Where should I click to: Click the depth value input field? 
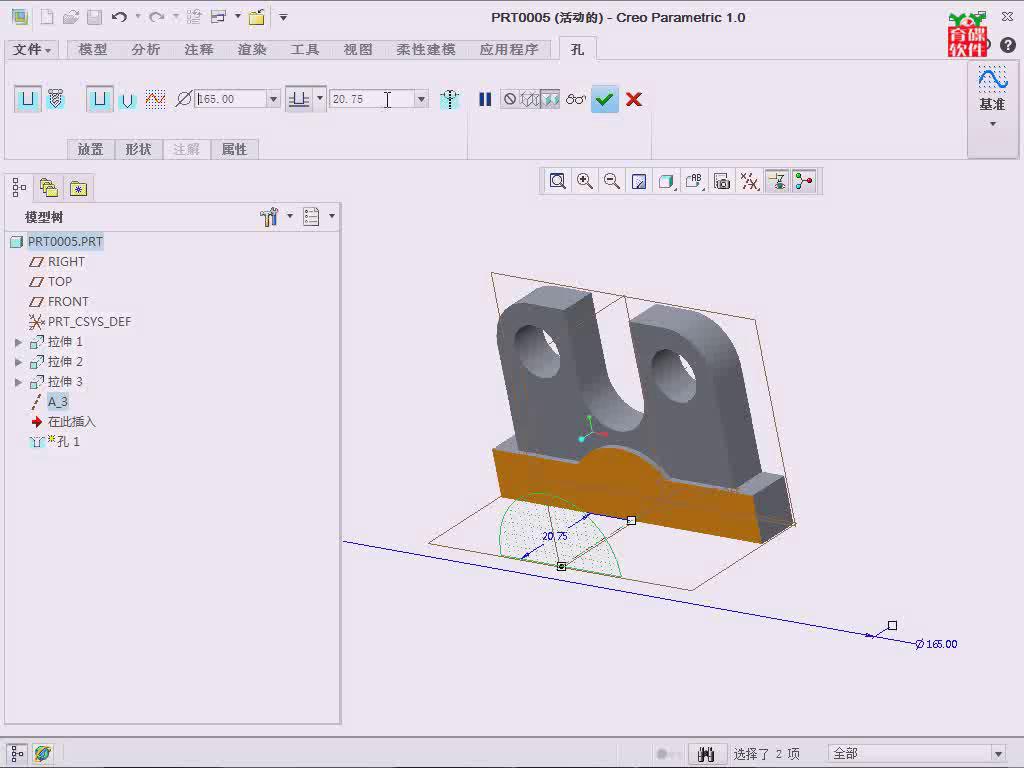point(372,99)
